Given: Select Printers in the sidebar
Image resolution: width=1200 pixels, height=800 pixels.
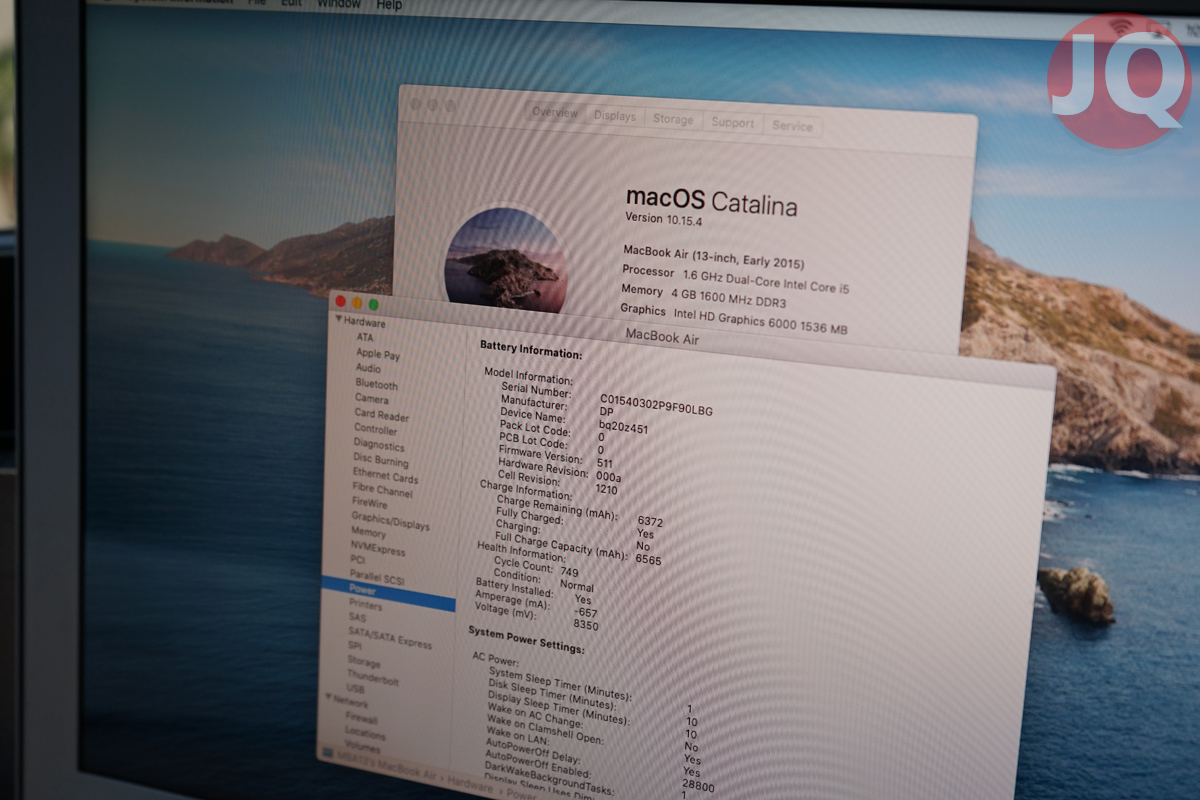Looking at the screenshot, I should pyautogui.click(x=365, y=605).
